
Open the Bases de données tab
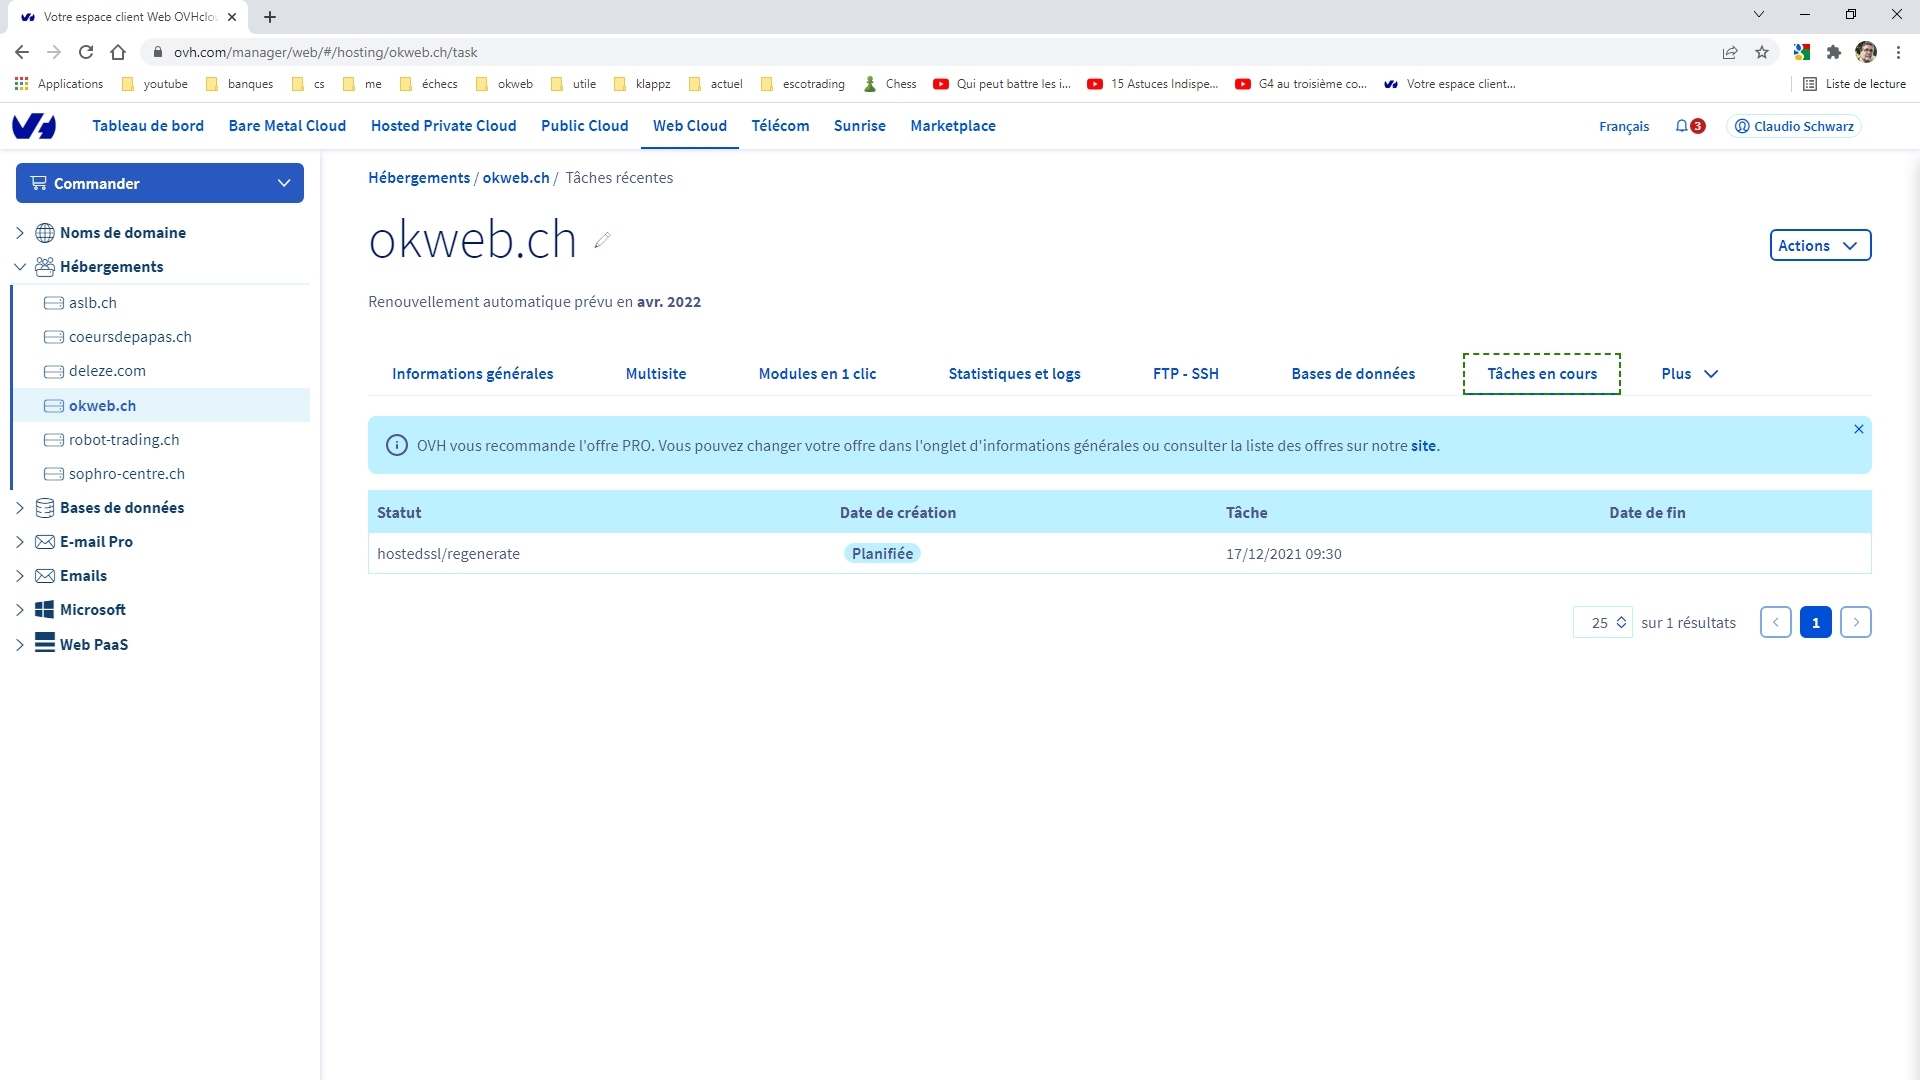1353,374
